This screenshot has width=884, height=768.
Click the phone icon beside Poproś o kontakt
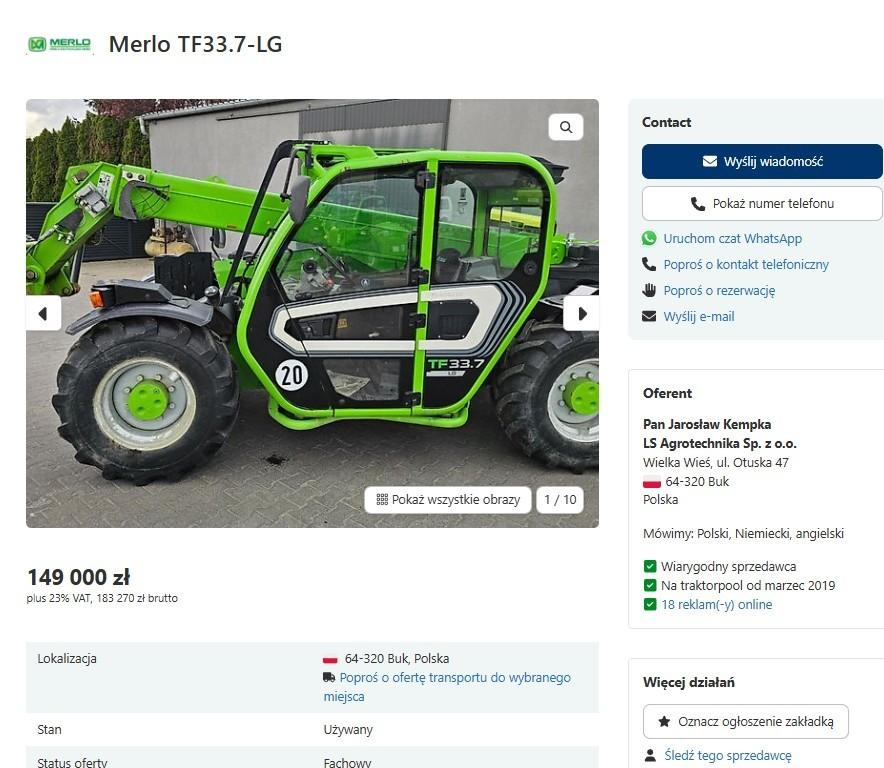coord(649,264)
